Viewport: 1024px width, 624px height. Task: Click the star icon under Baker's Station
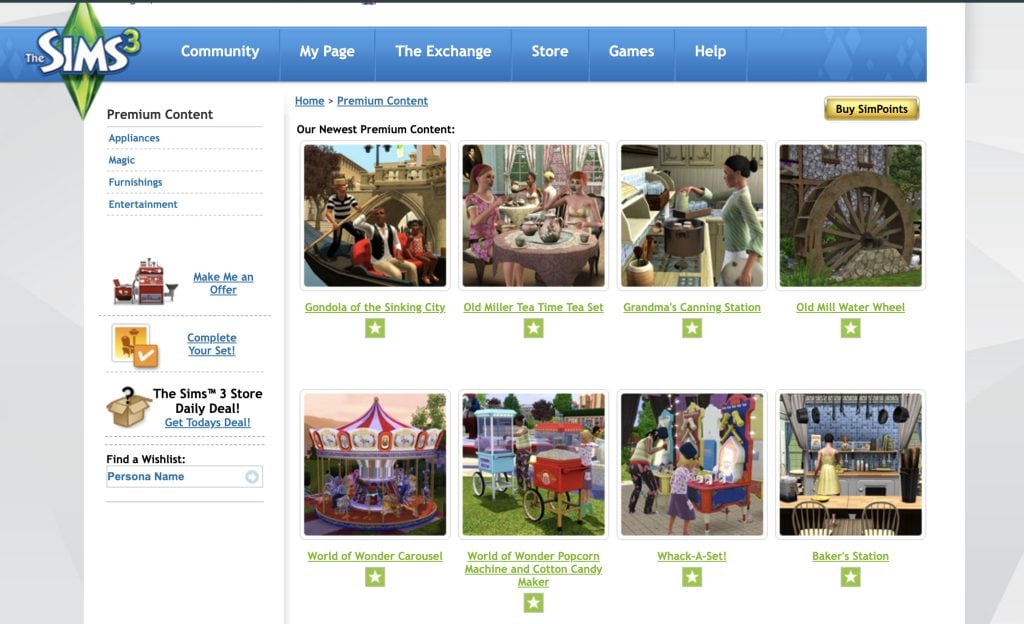click(x=849, y=575)
